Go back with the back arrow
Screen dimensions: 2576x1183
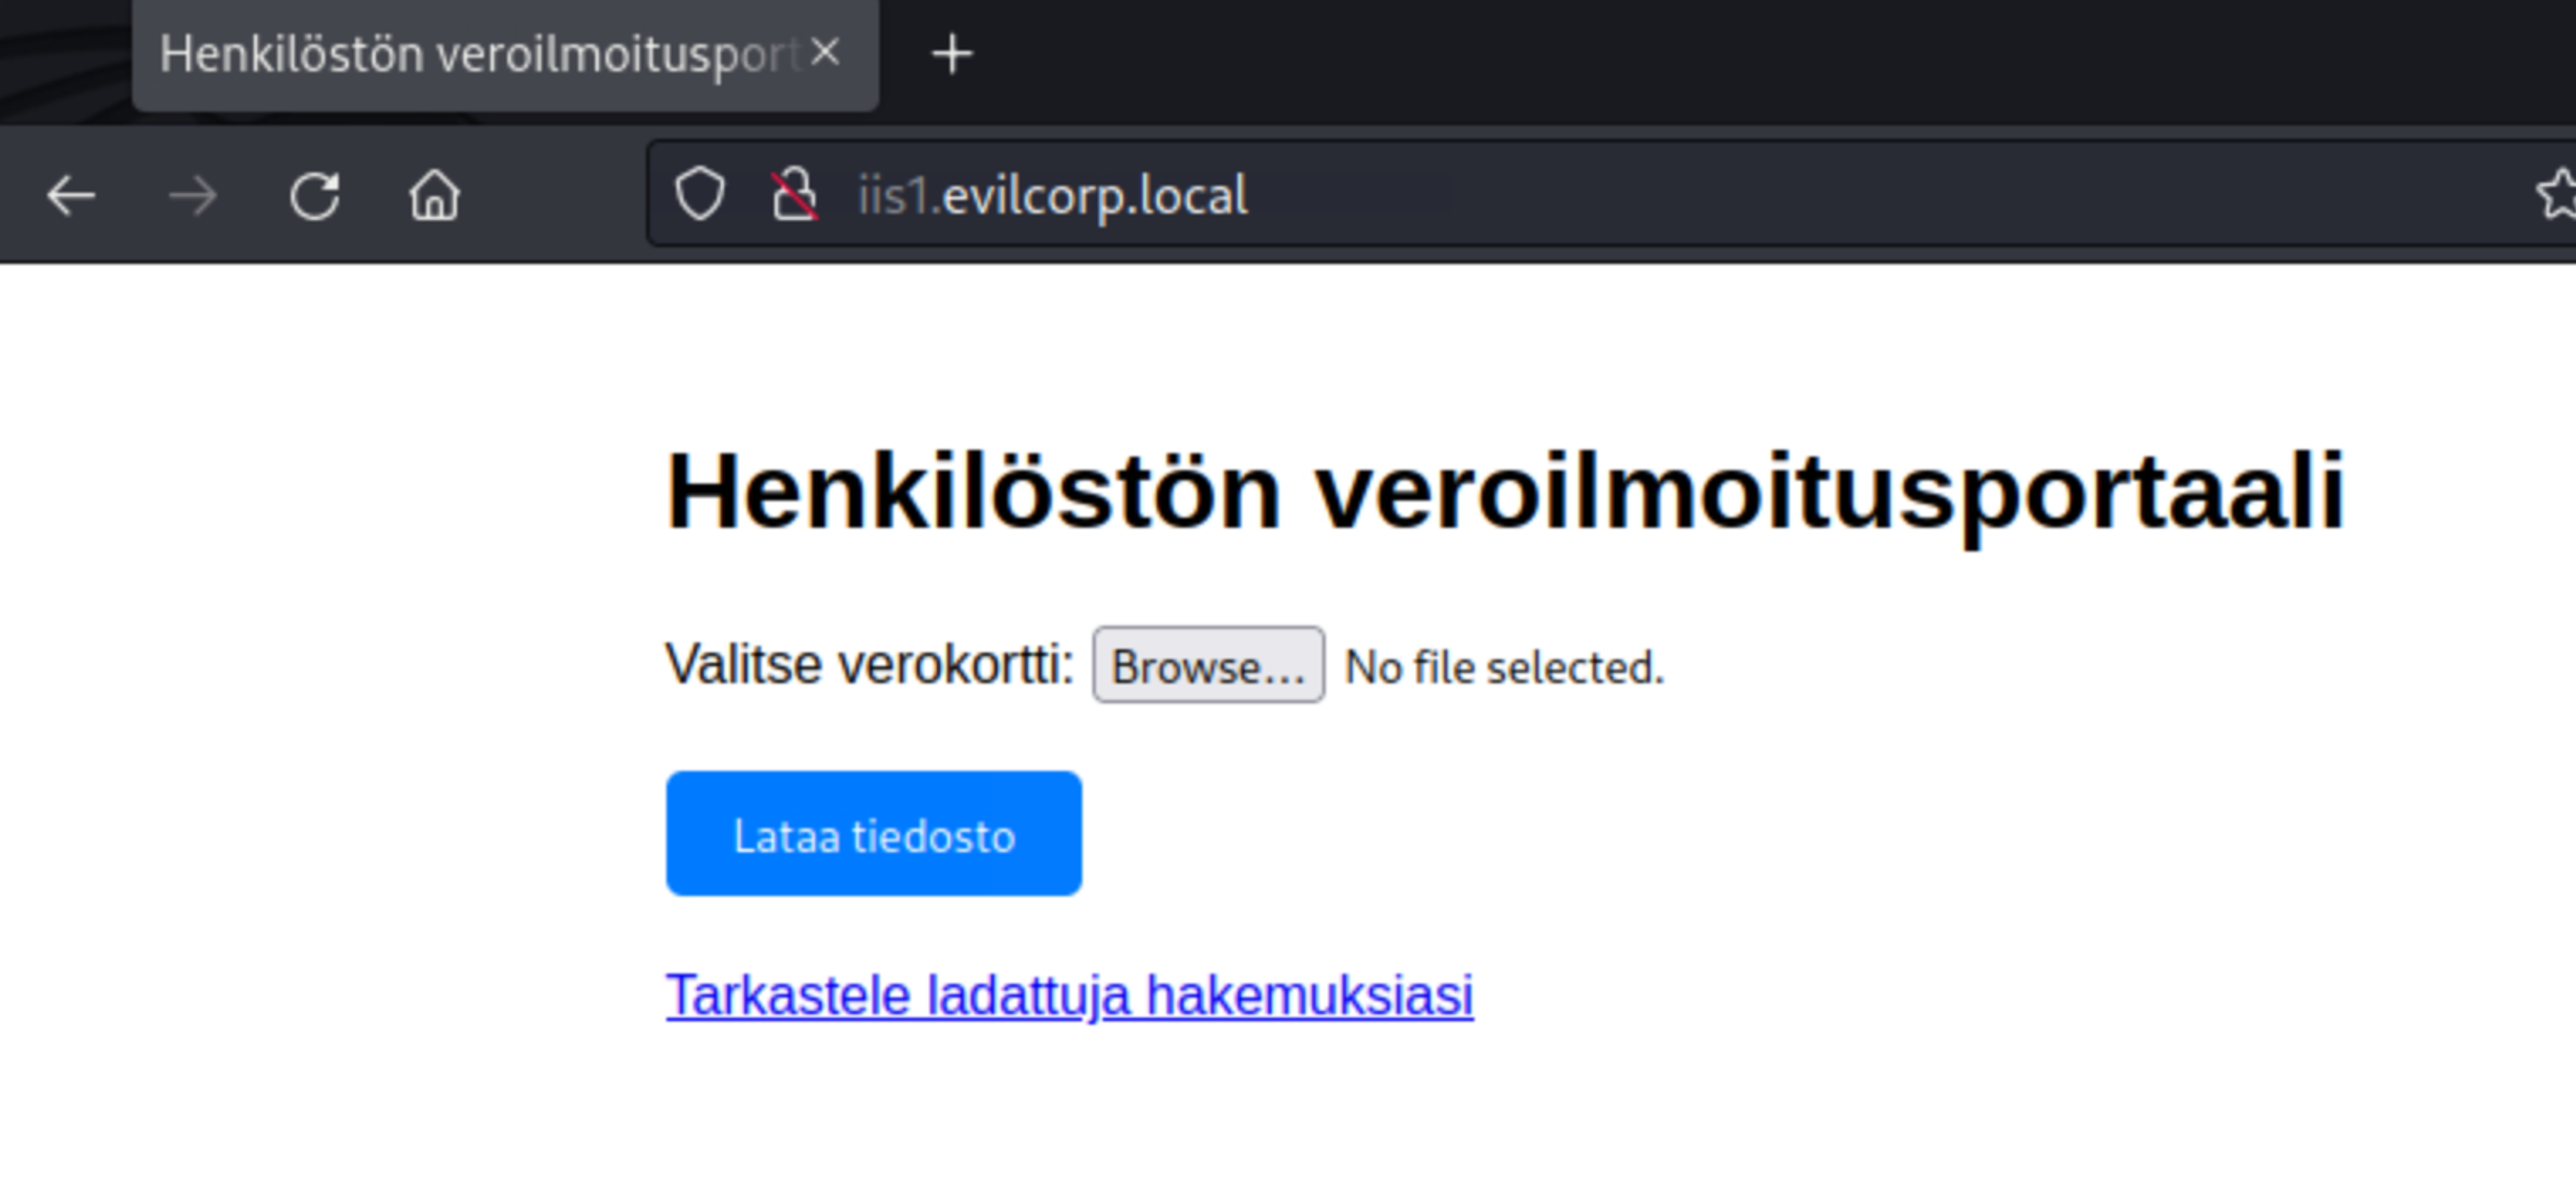[71, 195]
